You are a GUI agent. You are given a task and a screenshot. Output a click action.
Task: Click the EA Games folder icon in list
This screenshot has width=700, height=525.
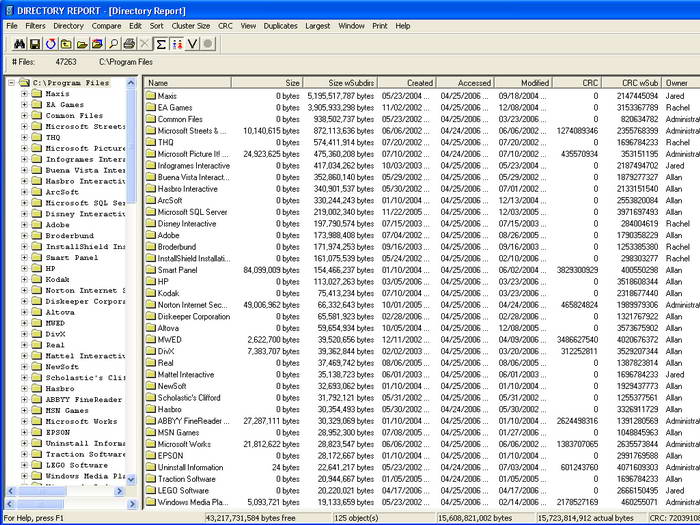pos(151,107)
